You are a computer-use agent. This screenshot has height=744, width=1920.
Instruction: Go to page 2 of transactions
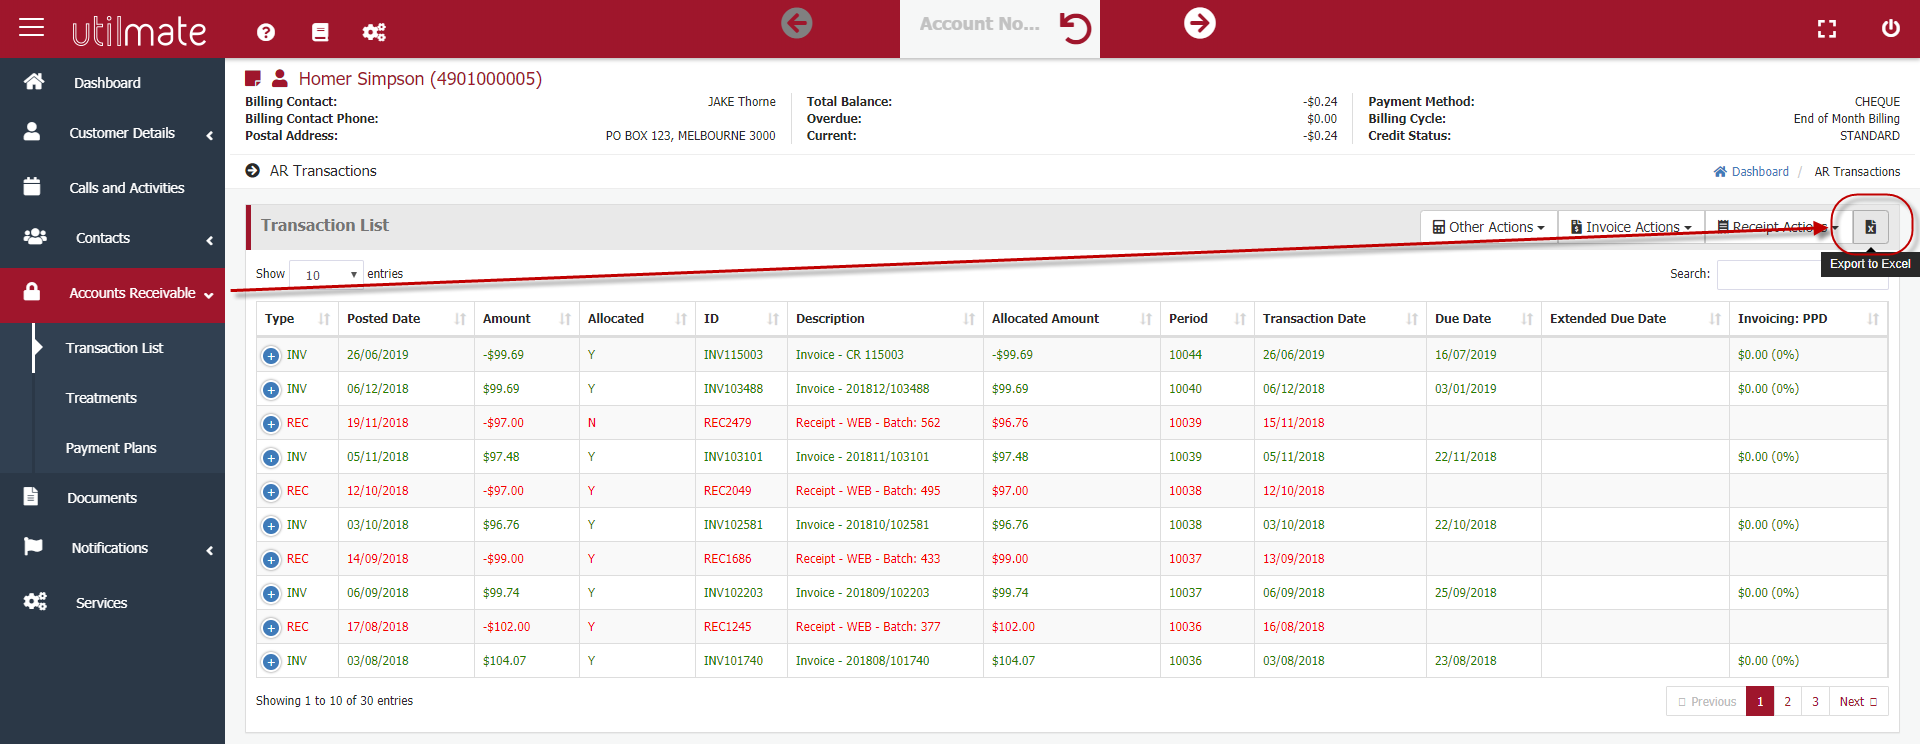(1788, 701)
